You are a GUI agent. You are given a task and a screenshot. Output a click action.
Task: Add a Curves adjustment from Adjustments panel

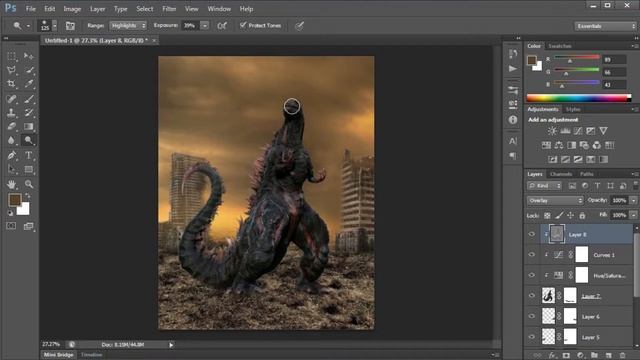pyautogui.click(x=578, y=131)
